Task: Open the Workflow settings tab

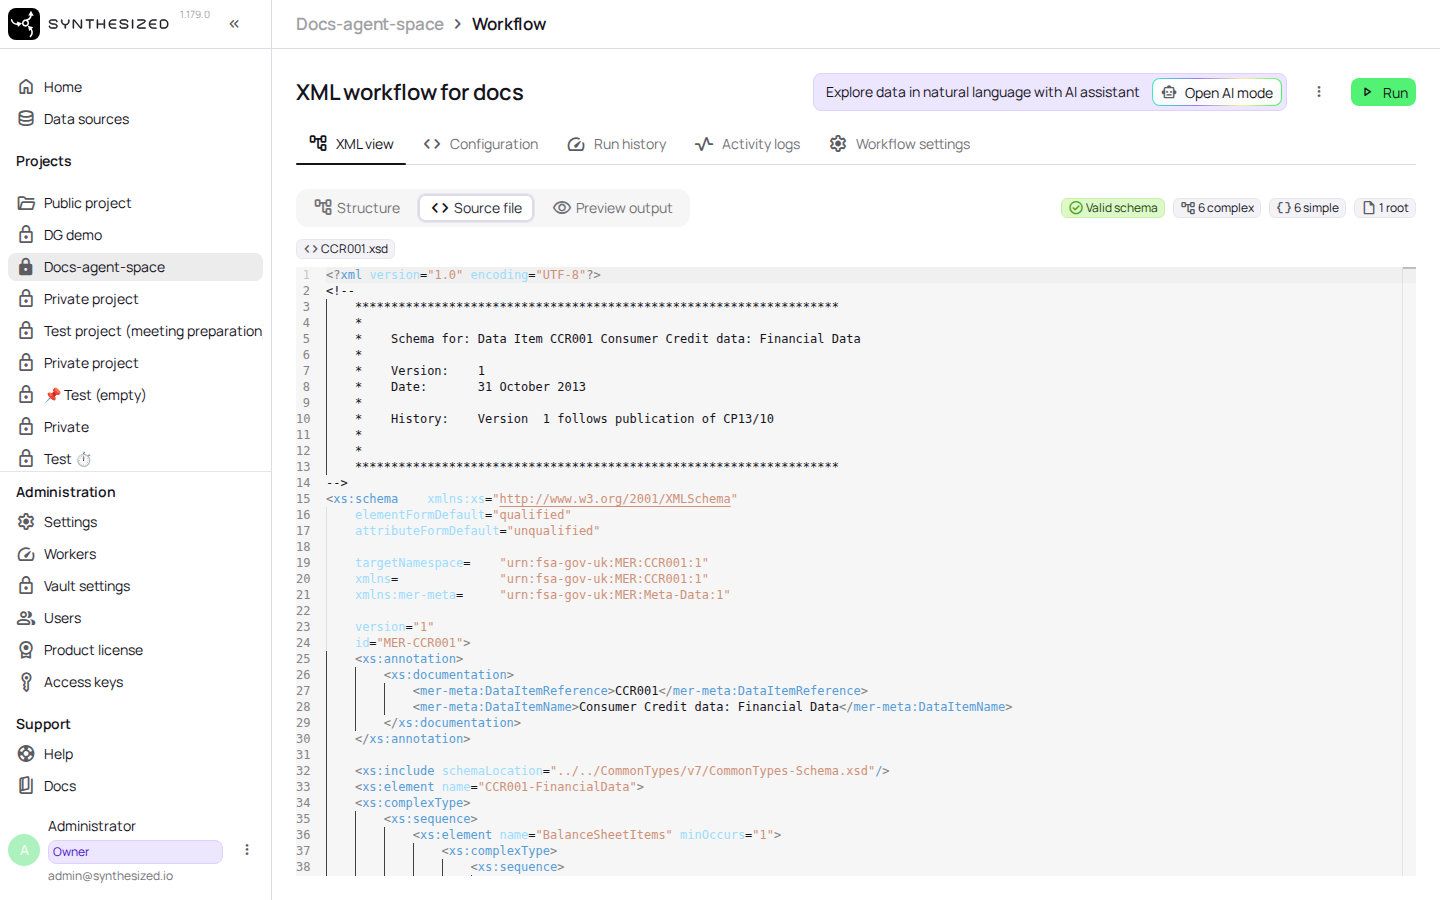Action: pos(900,144)
